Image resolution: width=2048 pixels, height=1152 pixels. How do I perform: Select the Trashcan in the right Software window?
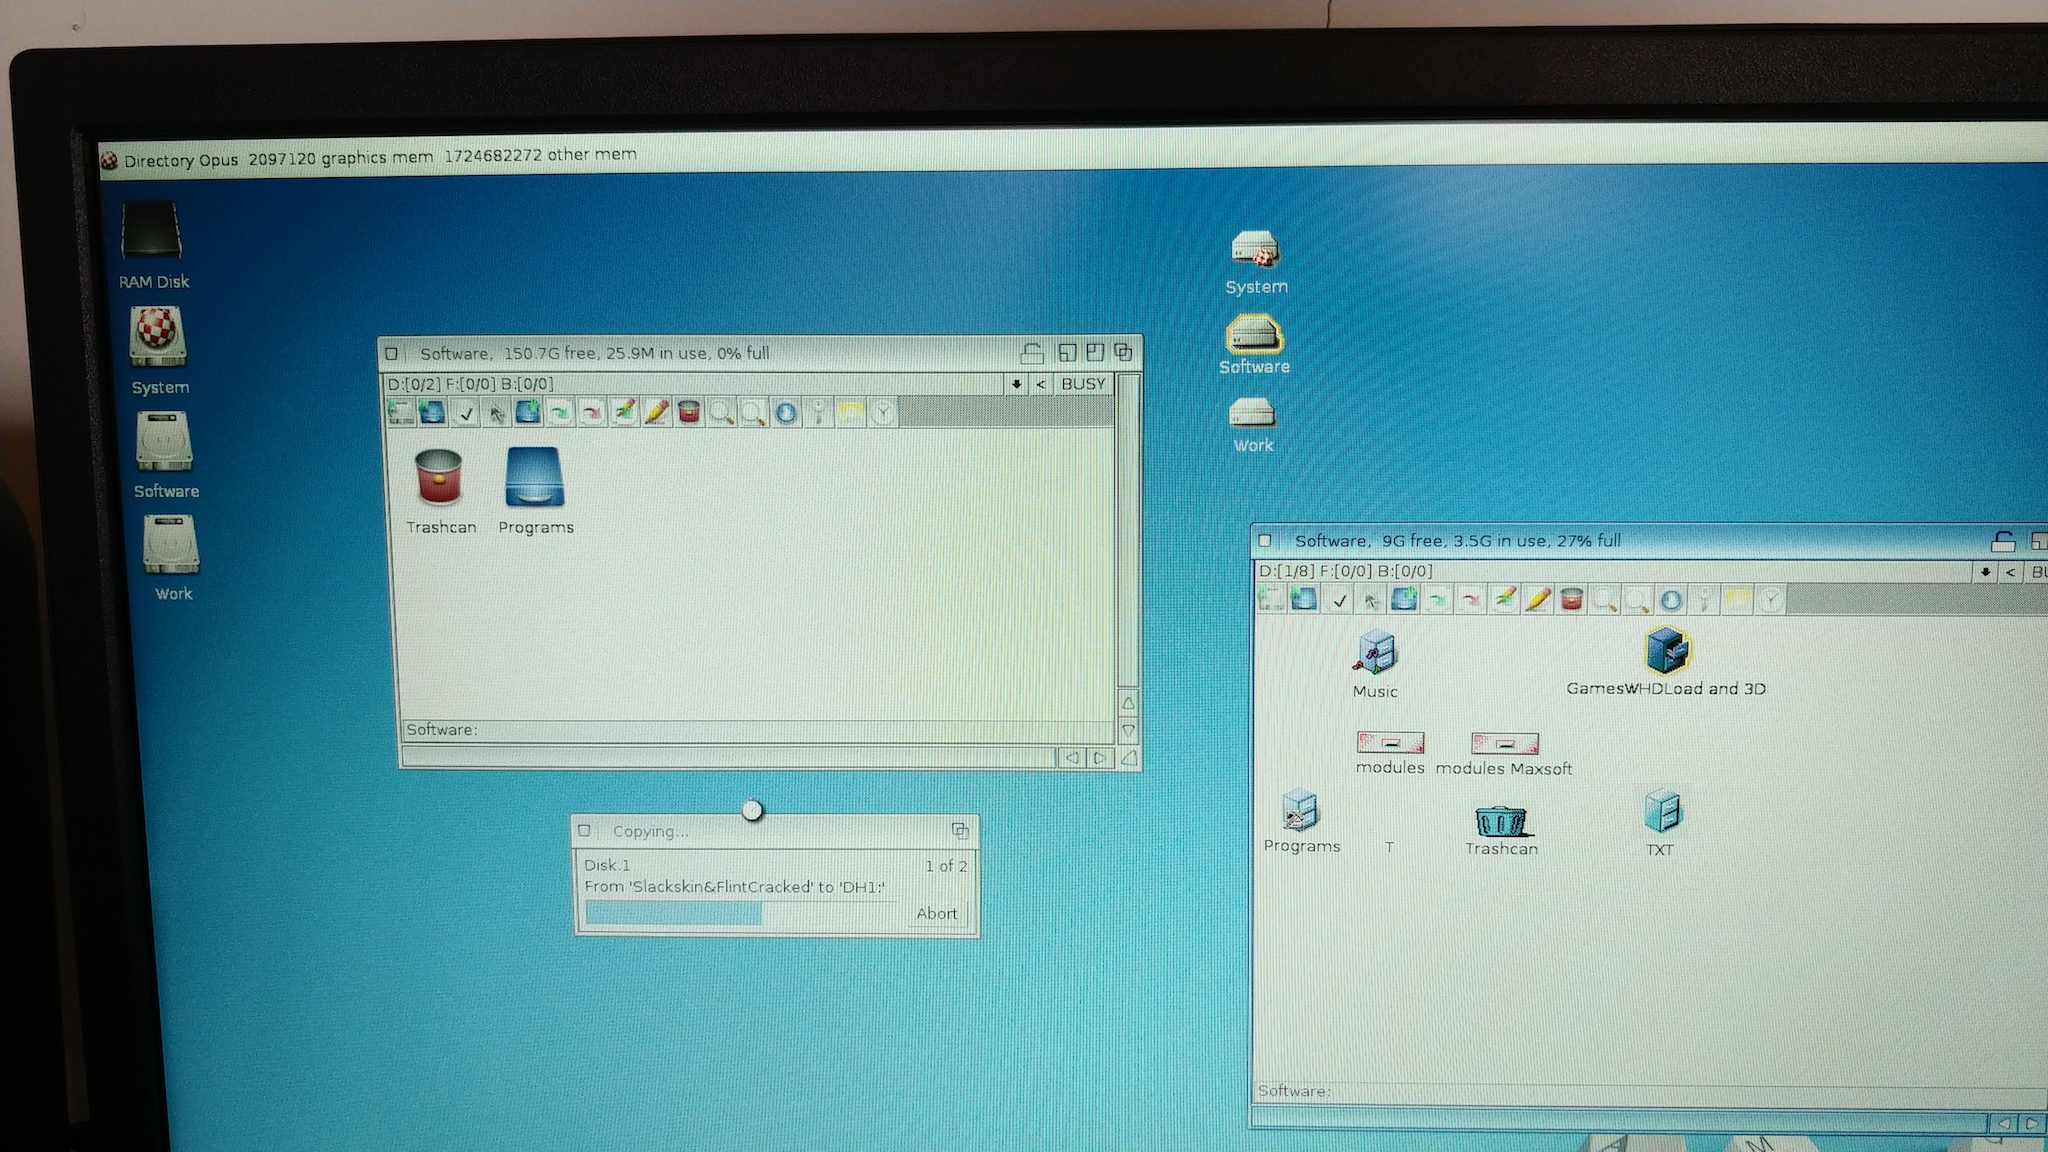click(x=1501, y=822)
